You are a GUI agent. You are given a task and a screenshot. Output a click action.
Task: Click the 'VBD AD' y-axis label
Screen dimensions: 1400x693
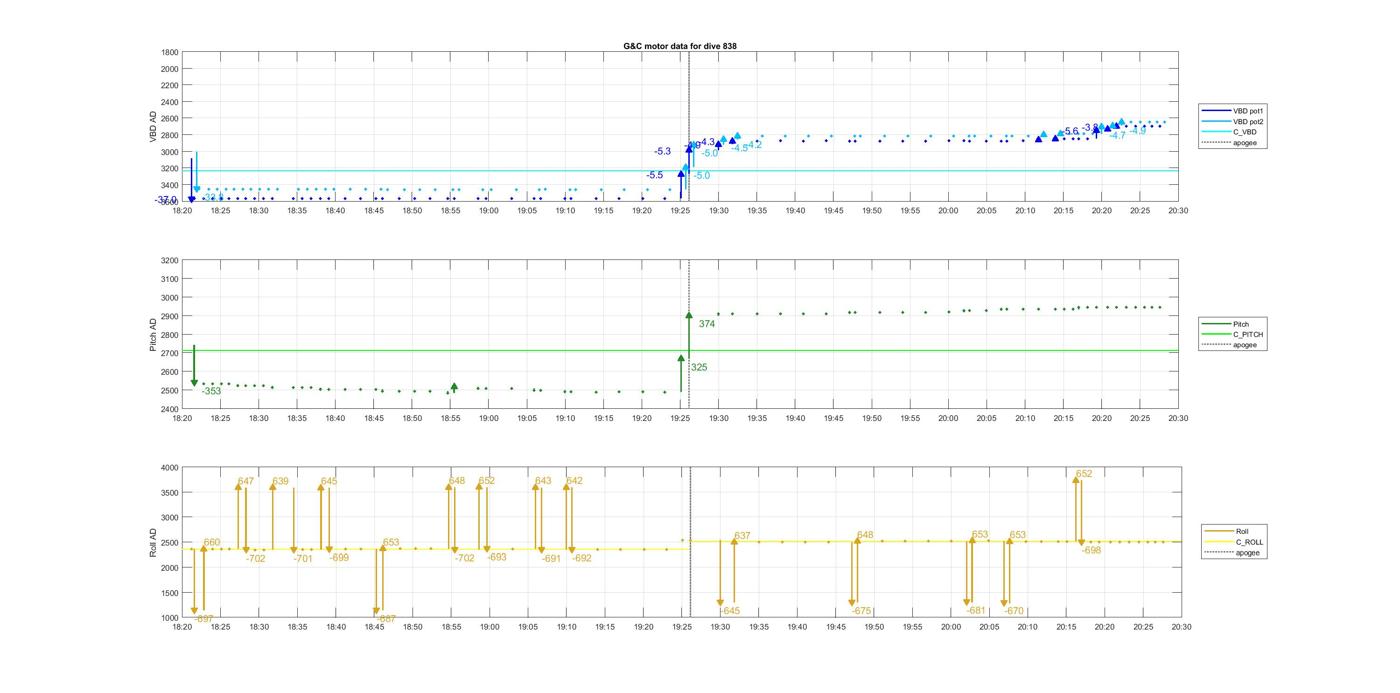click(x=154, y=126)
